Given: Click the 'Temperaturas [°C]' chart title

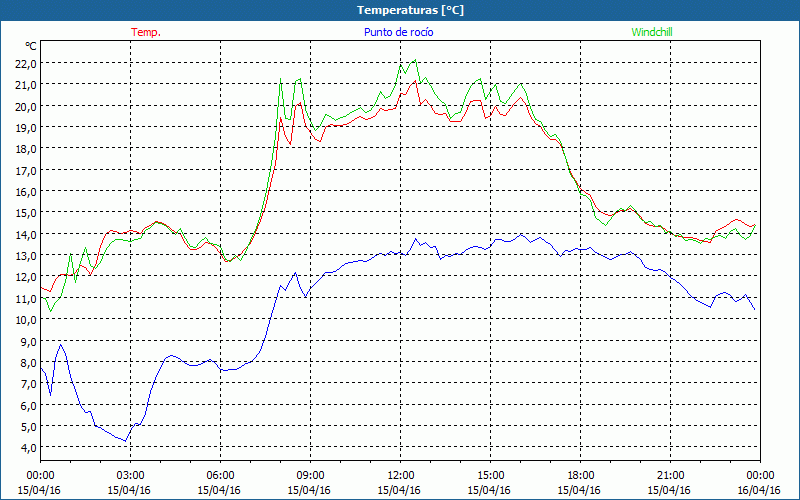Looking at the screenshot, I should [x=410, y=10].
